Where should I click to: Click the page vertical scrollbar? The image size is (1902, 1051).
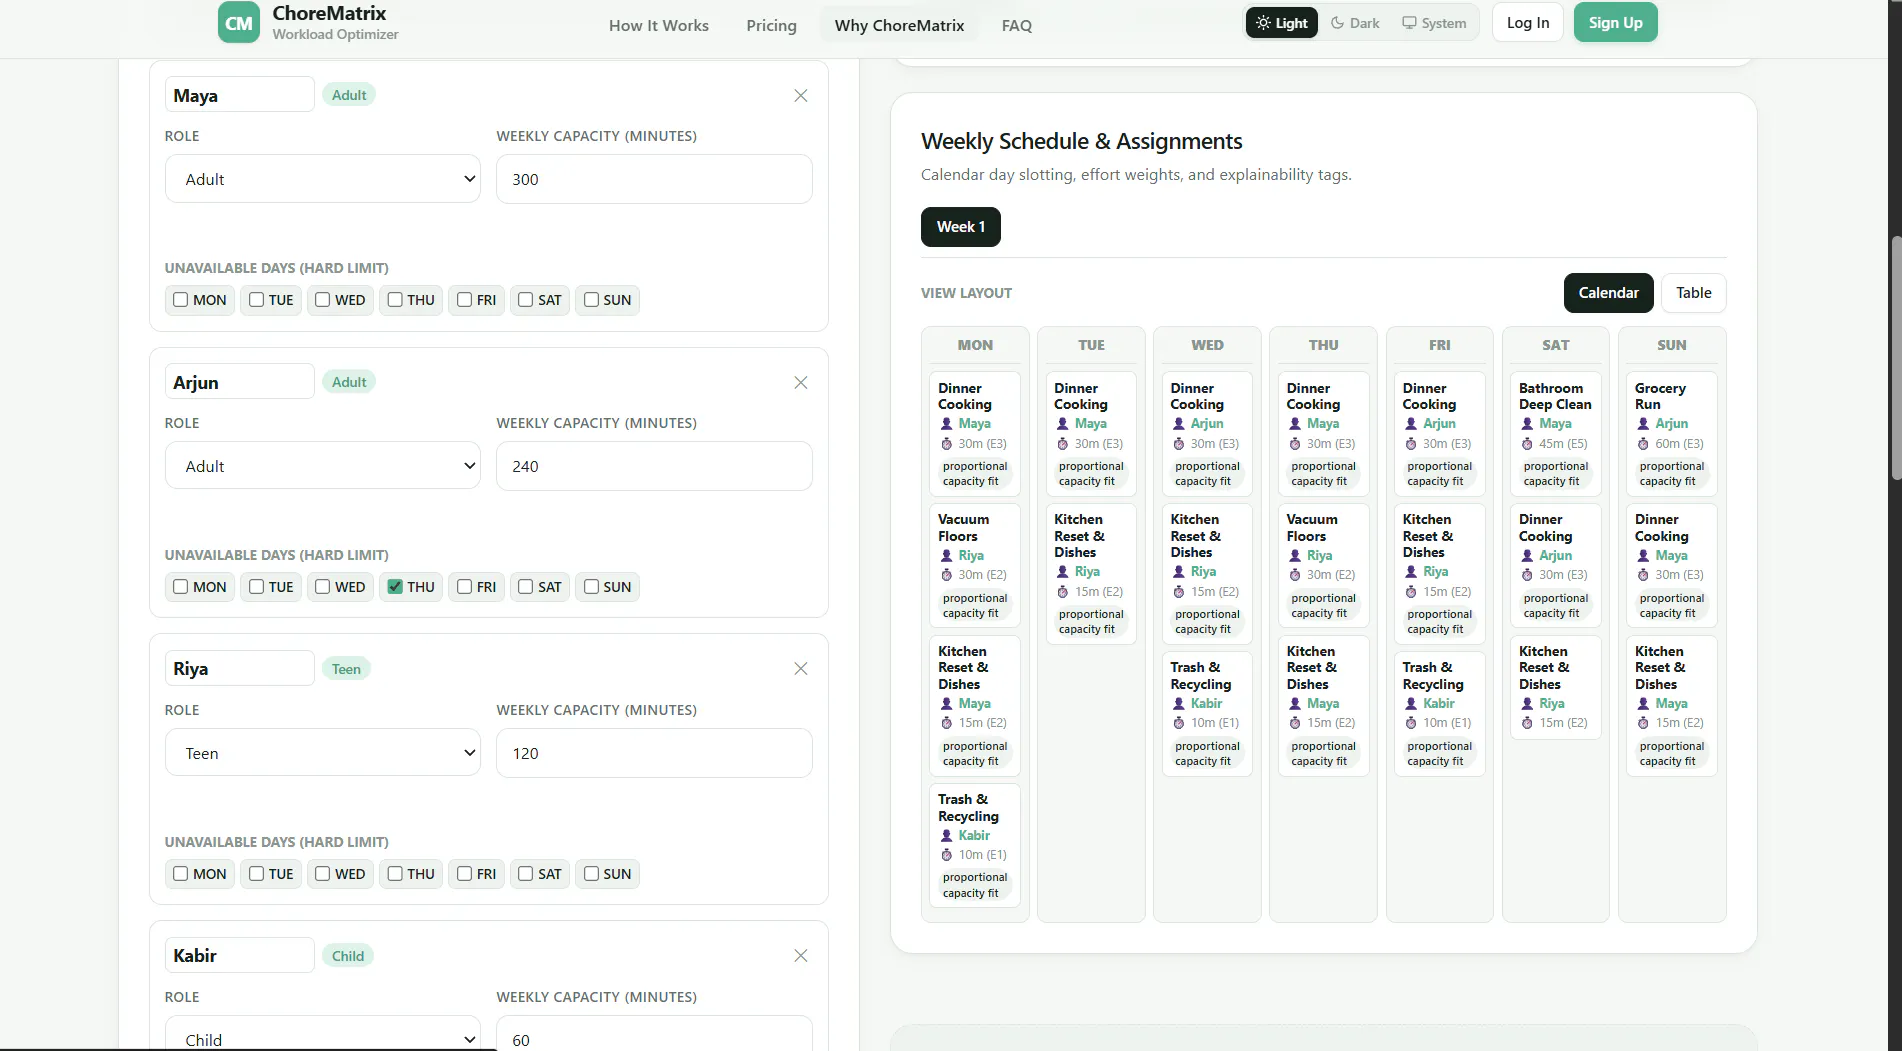point(1894,357)
